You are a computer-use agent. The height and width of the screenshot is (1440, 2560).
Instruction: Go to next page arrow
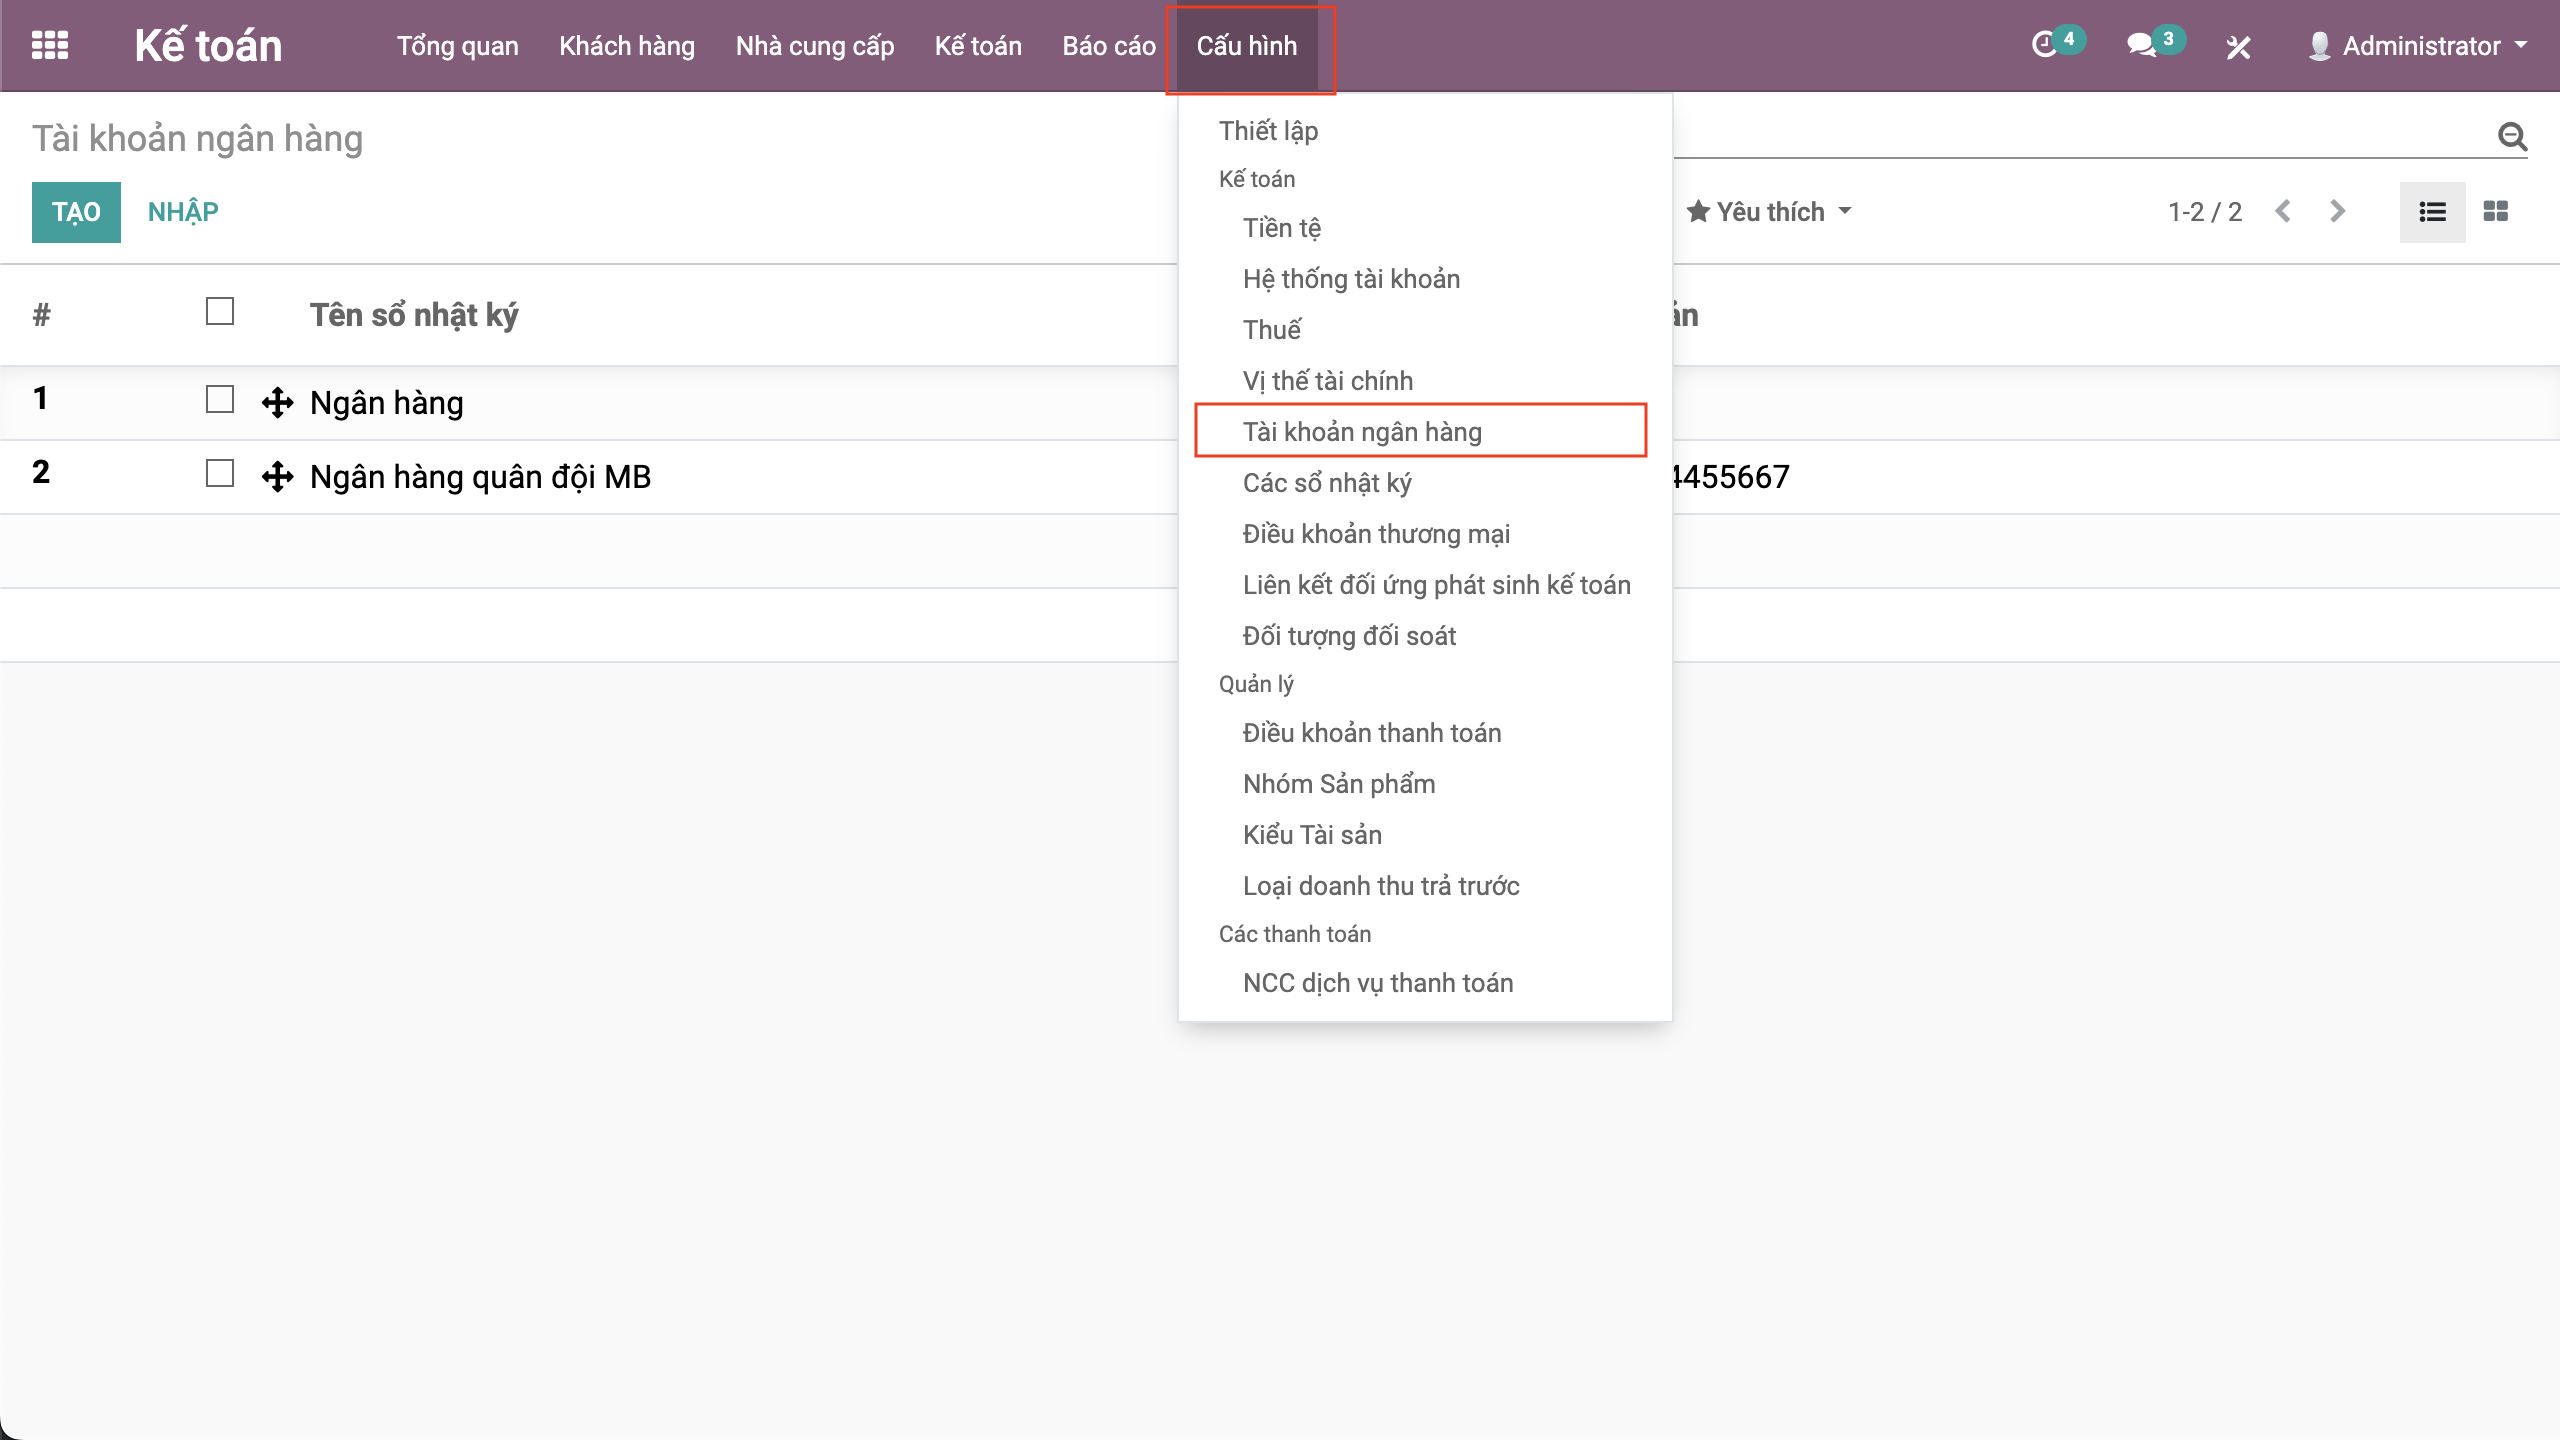(2337, 212)
